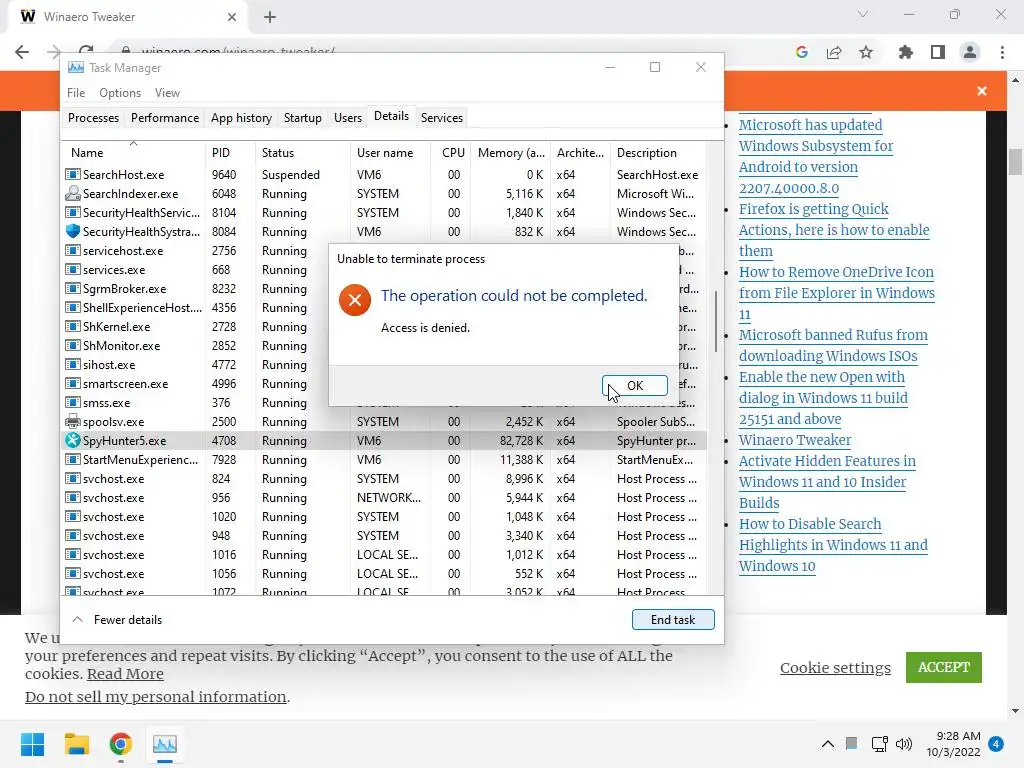Screen dimensions: 1024x768
Task: Open Disable Search Highlights article link
Action: click(x=833, y=545)
